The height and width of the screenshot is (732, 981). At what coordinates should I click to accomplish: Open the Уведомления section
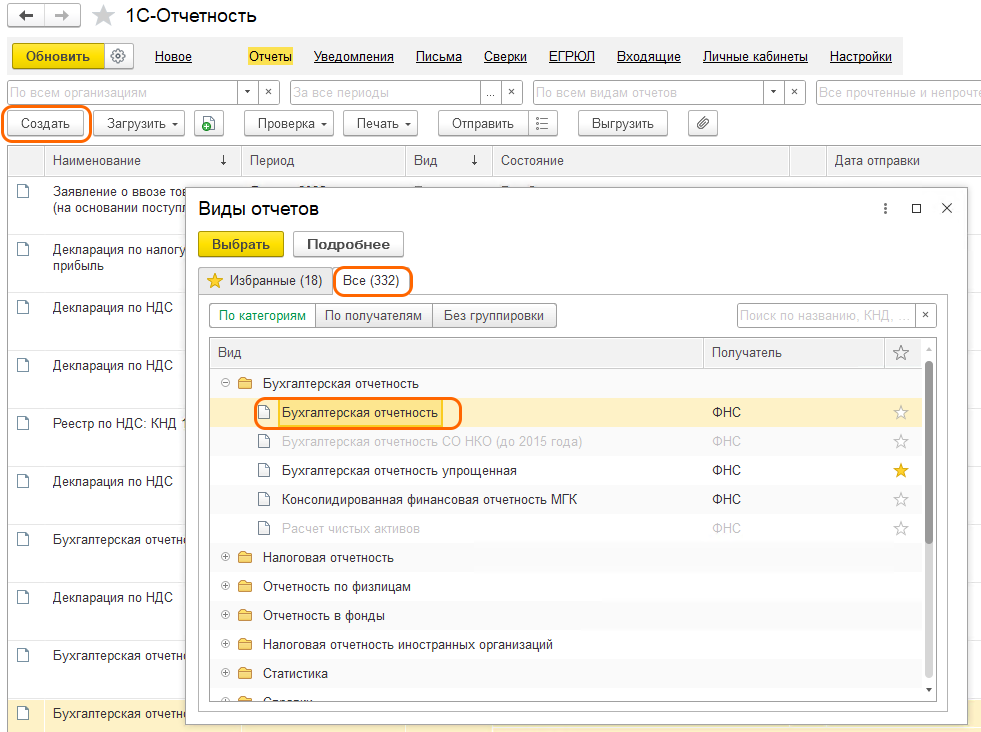(x=353, y=57)
